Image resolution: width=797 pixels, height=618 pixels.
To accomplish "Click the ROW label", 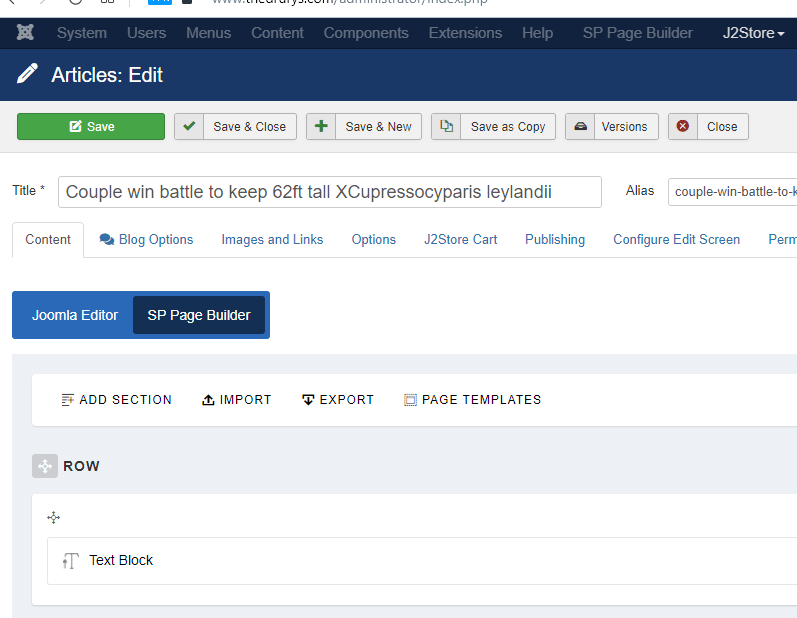I will coord(81,466).
